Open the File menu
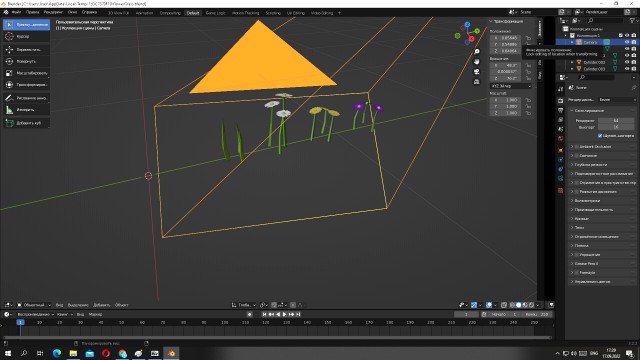The height and width of the screenshot is (360, 640). tap(16, 12)
